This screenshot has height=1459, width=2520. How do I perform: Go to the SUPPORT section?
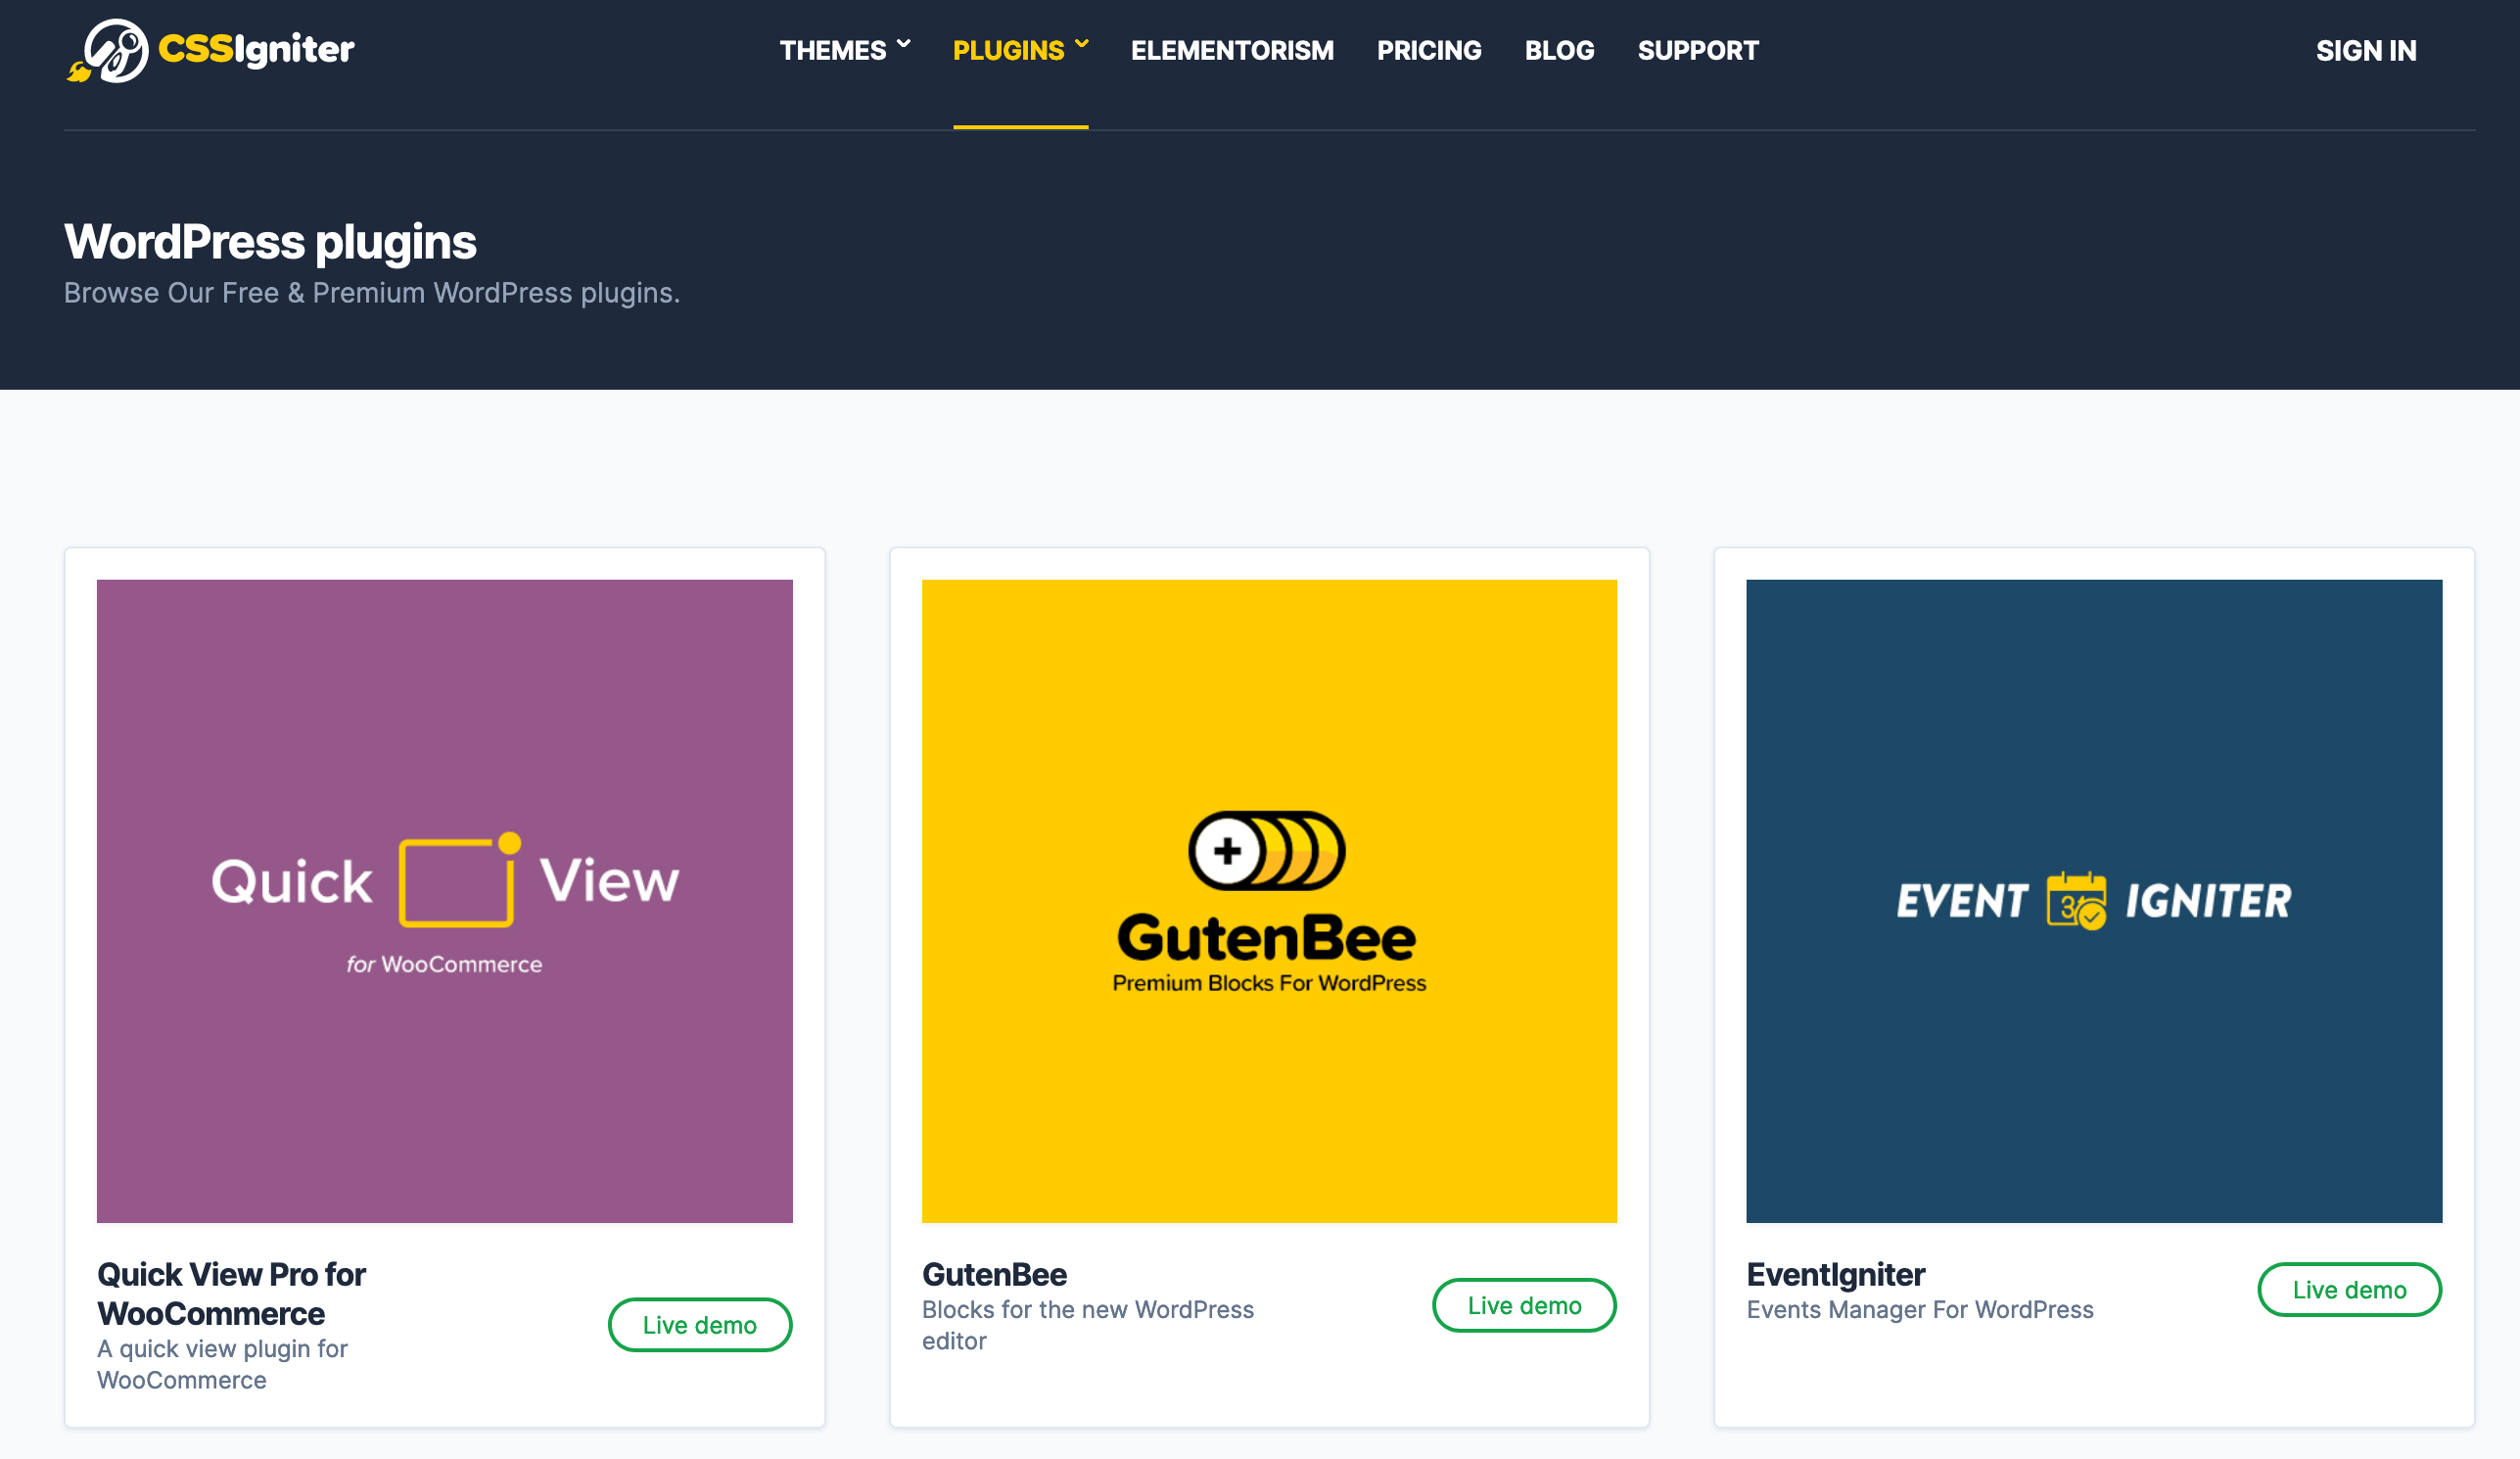coord(1698,50)
